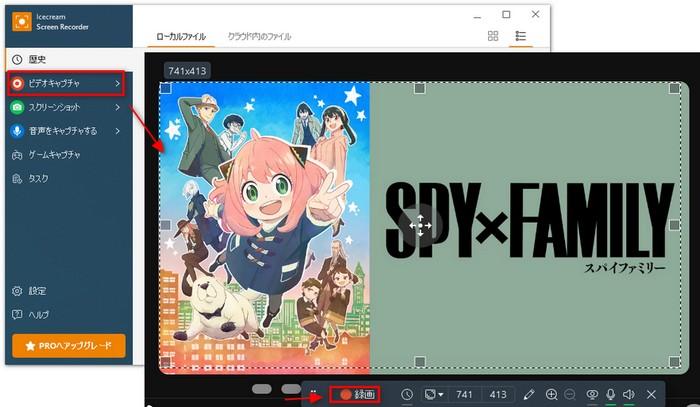Toggle the system sound speaker icon

pyautogui.click(x=629, y=395)
